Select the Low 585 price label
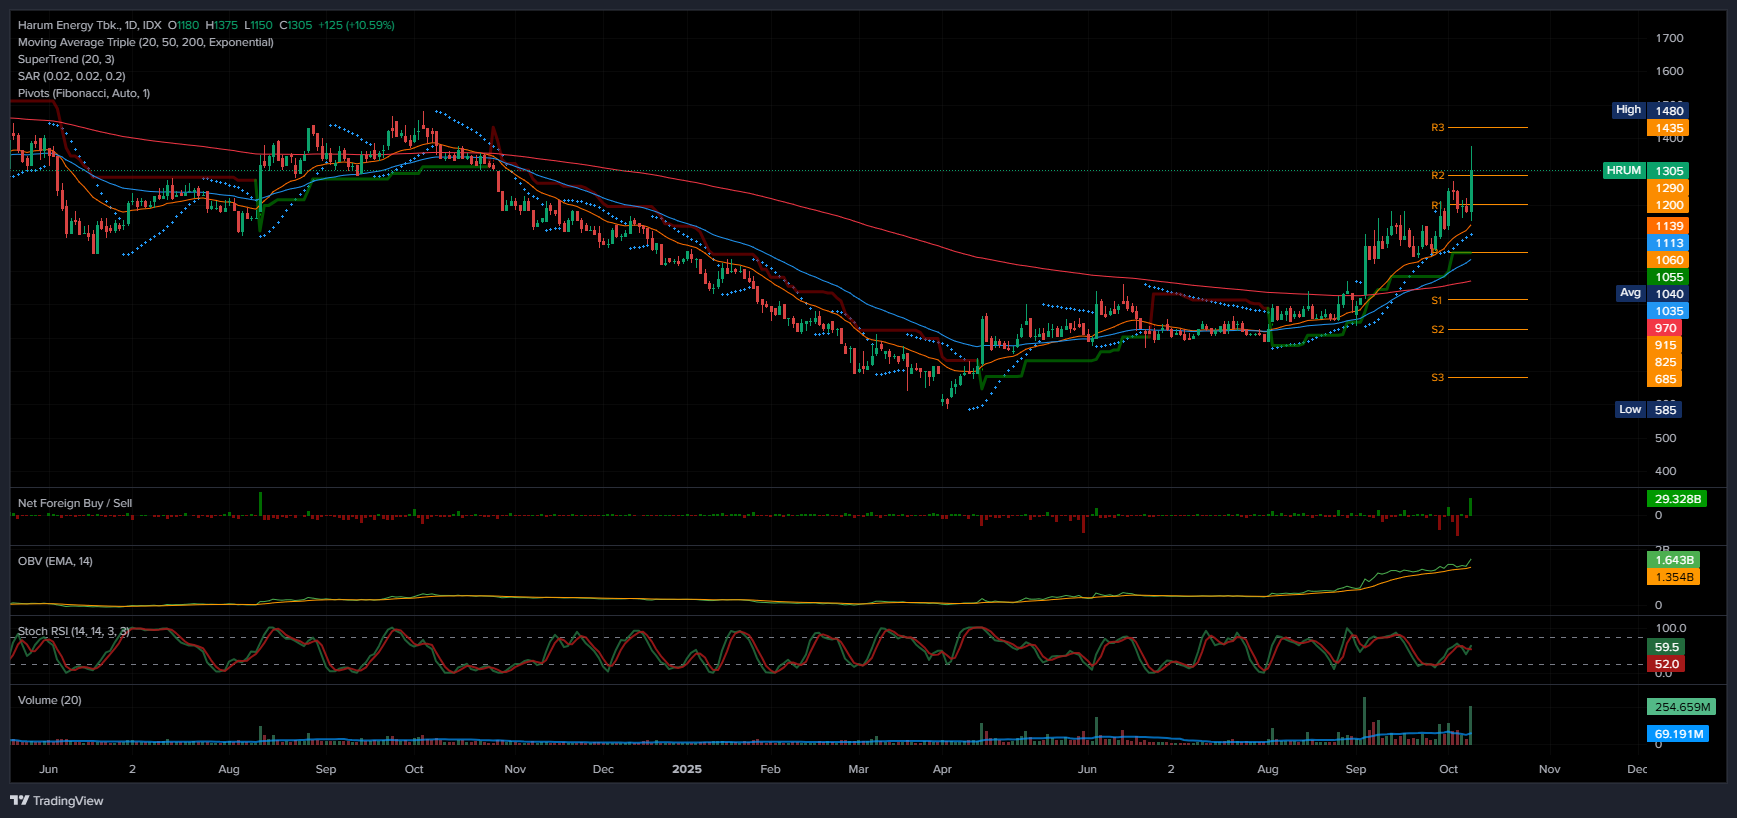This screenshot has width=1737, height=818. 1648,409
